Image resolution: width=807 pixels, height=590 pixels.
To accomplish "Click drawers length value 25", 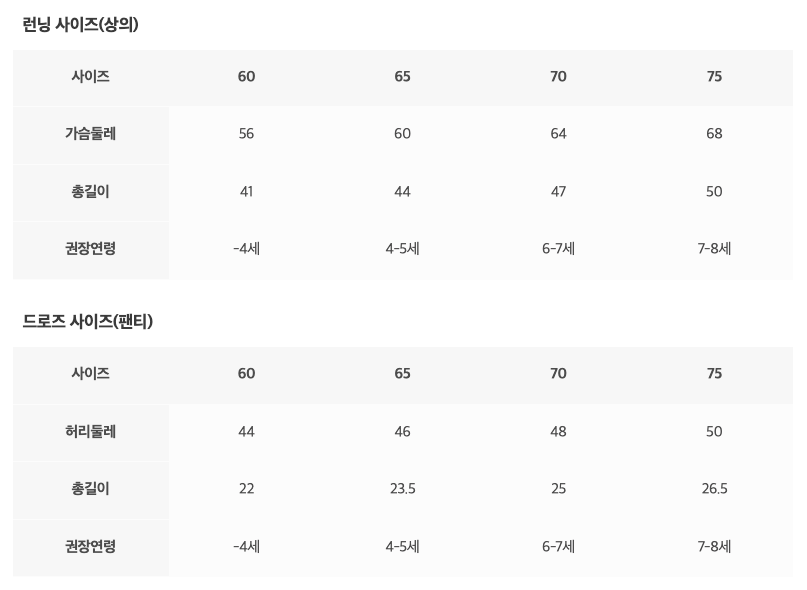I will pos(558,489).
